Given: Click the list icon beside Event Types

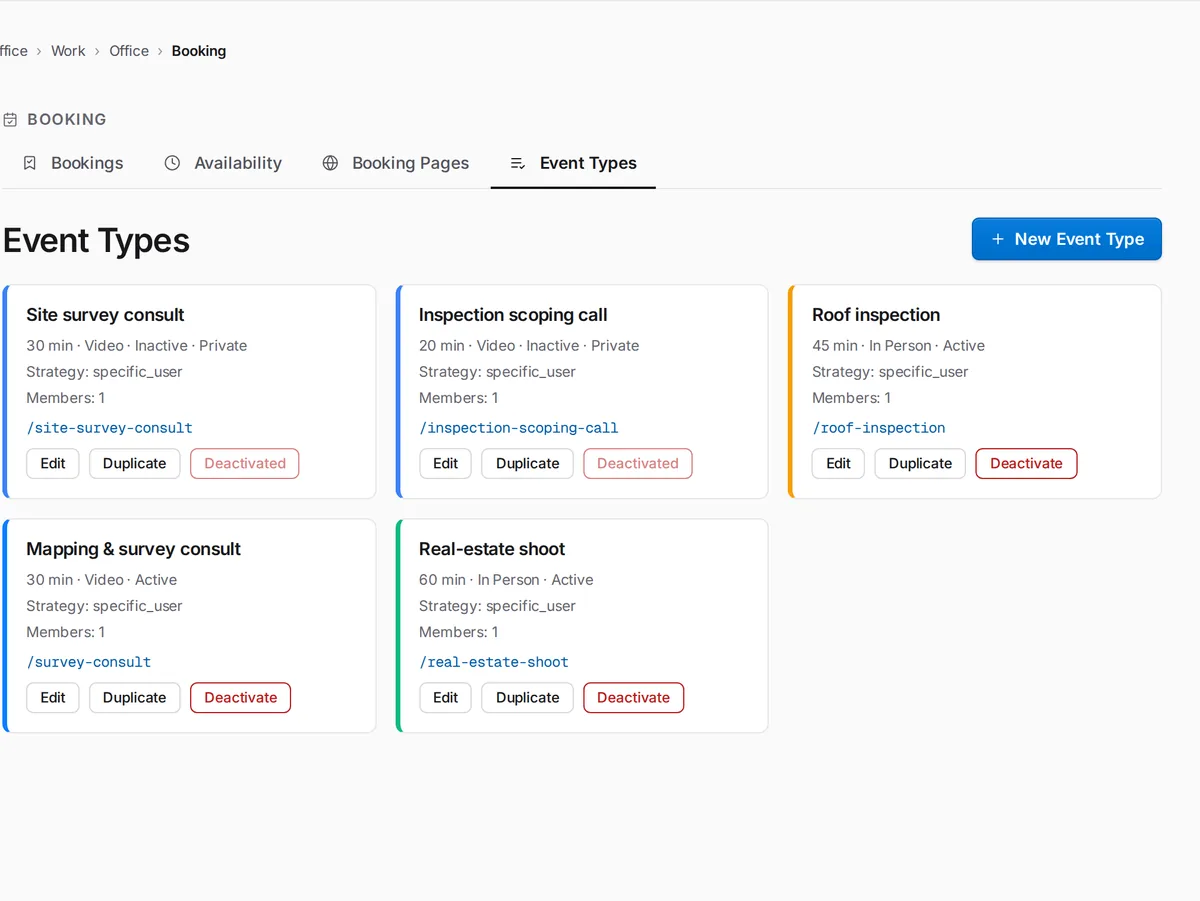Looking at the screenshot, I should pos(518,163).
